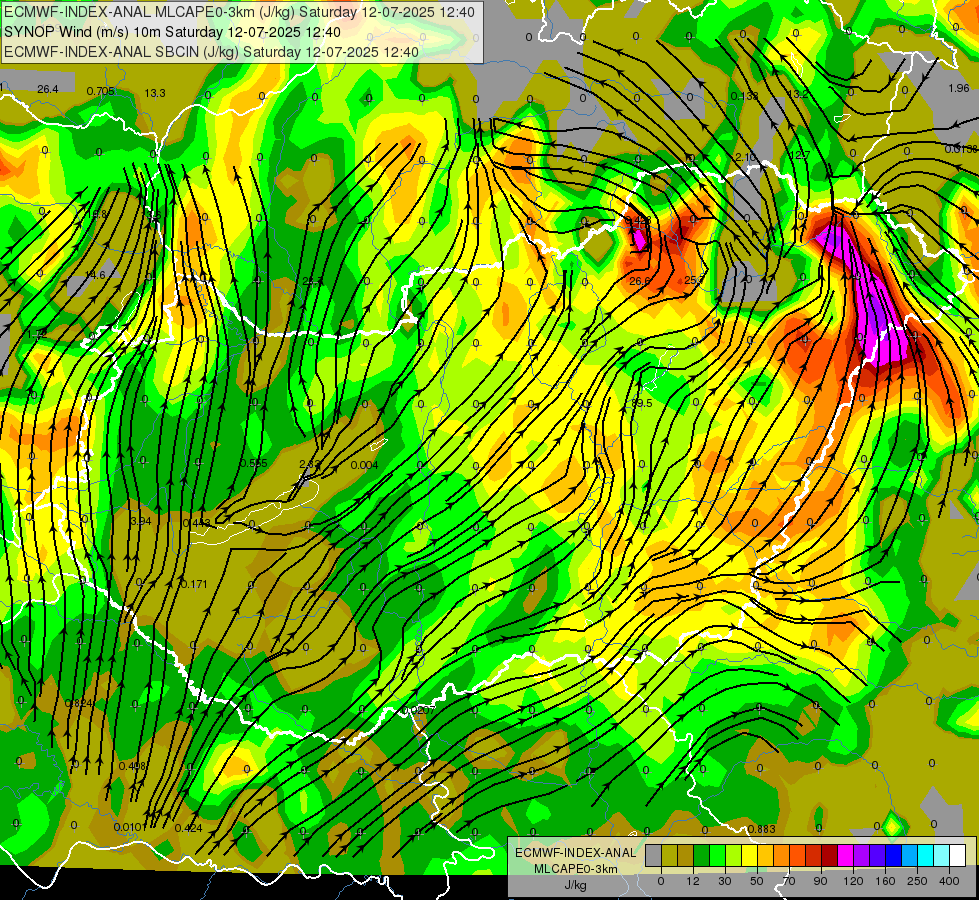The image size is (979, 900).
Task: Click the map value '0.555'
Action: pos(253,463)
